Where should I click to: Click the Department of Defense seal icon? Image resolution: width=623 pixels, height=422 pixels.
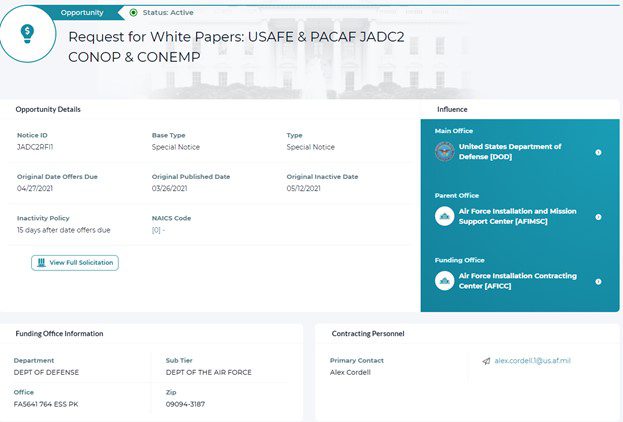point(444,152)
